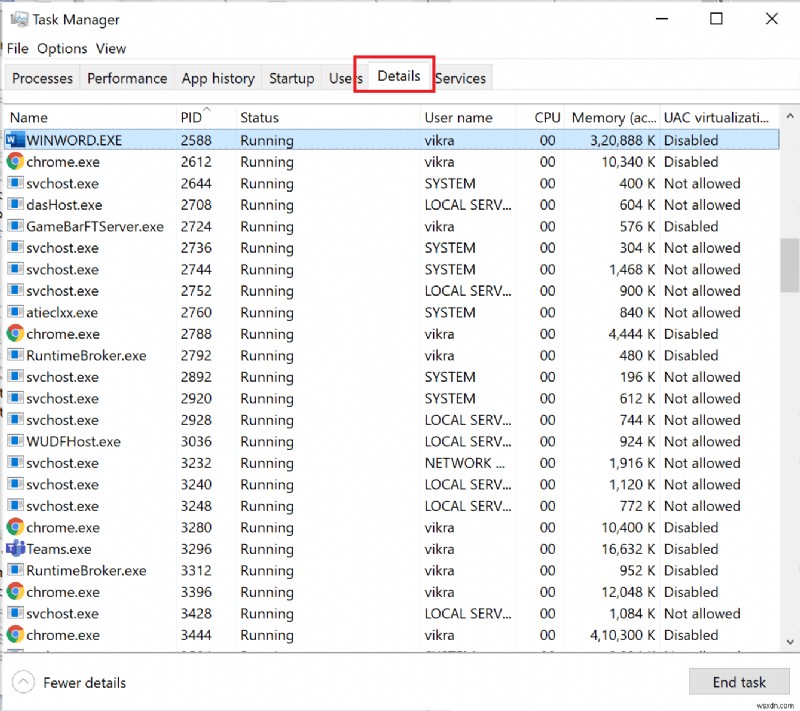
Task: Click svchost.exe icon in PID 2920 row
Action: coord(15,398)
